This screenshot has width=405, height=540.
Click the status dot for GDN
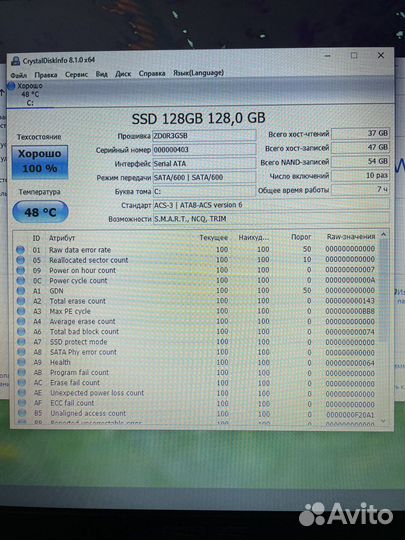(x=21, y=291)
